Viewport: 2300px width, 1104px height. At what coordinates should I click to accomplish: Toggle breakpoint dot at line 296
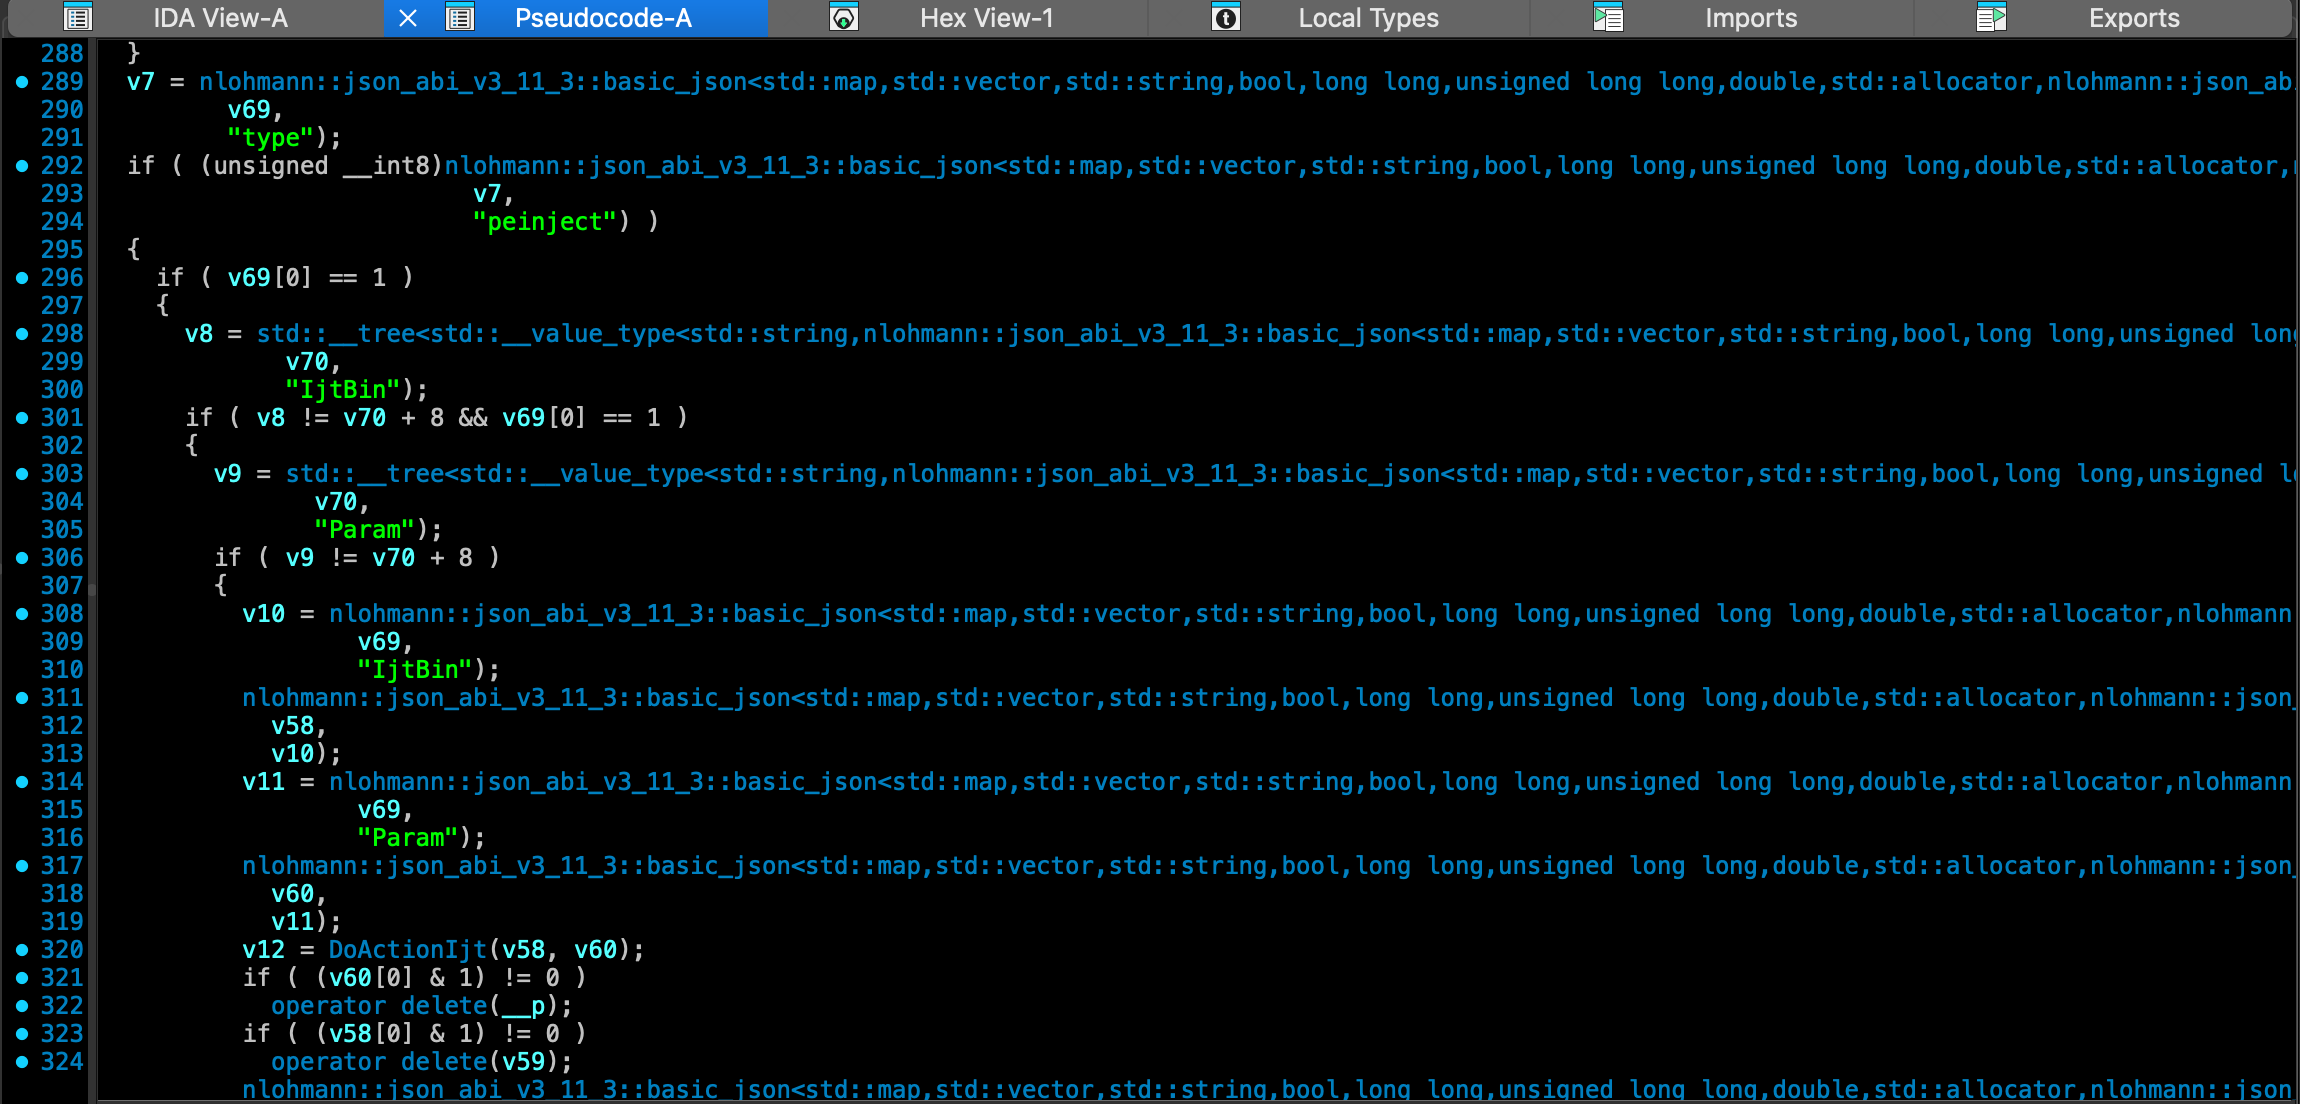click(22, 278)
